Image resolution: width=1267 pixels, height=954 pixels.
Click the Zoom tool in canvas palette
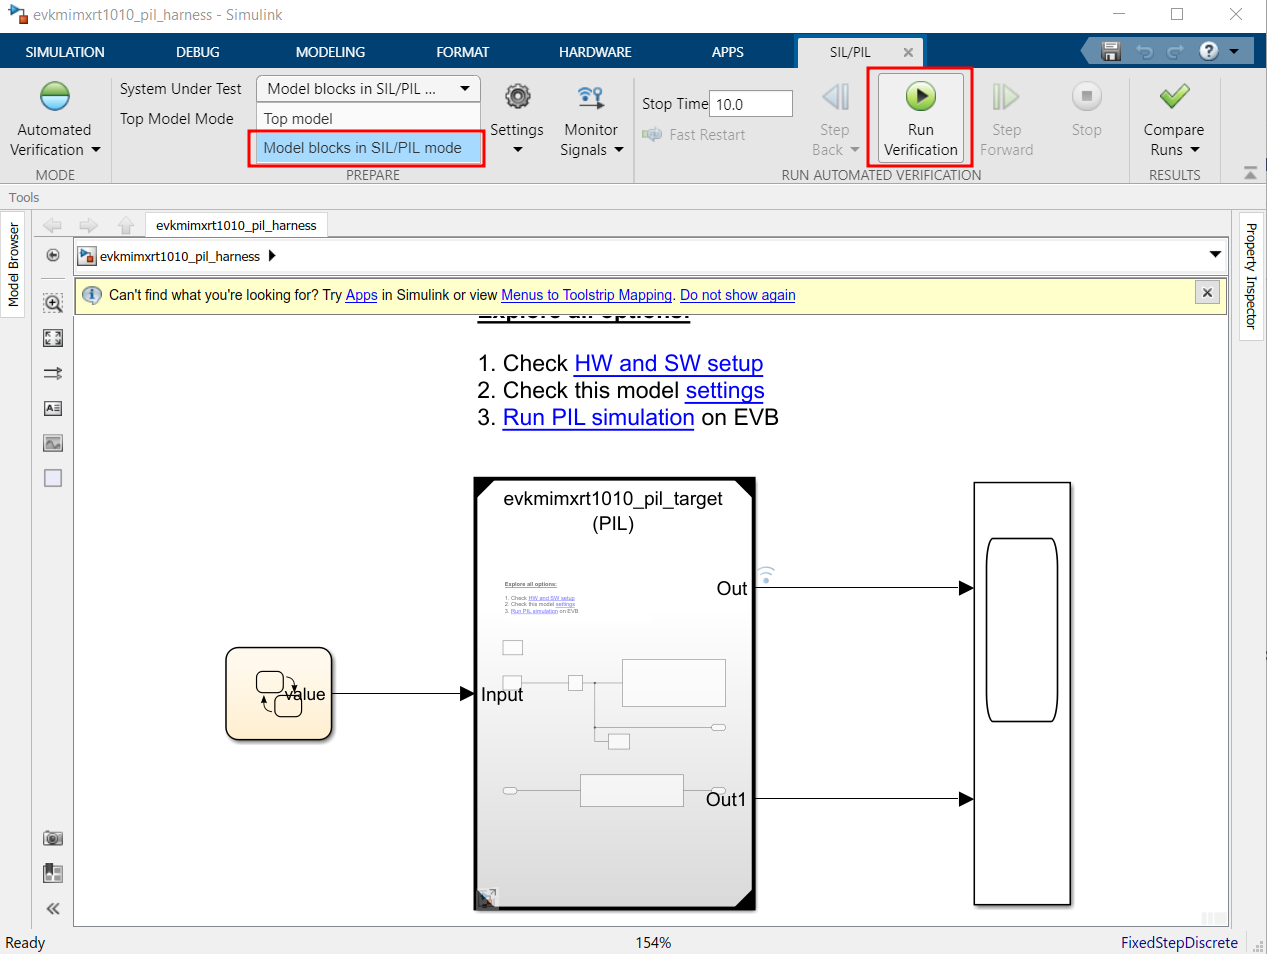pos(53,303)
